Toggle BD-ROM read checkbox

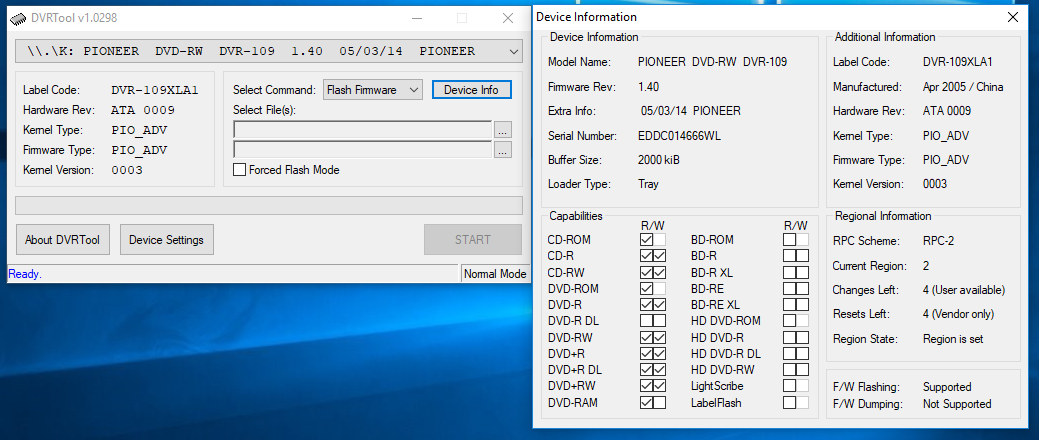(x=789, y=240)
